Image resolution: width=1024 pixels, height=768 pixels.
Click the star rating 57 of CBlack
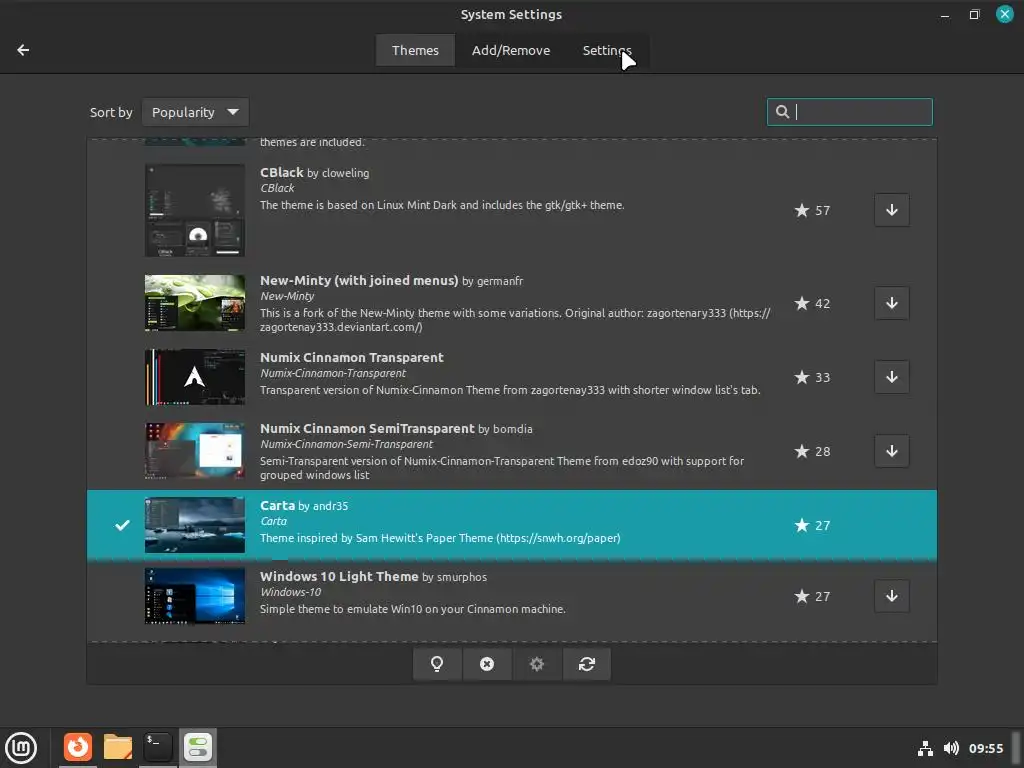point(812,210)
